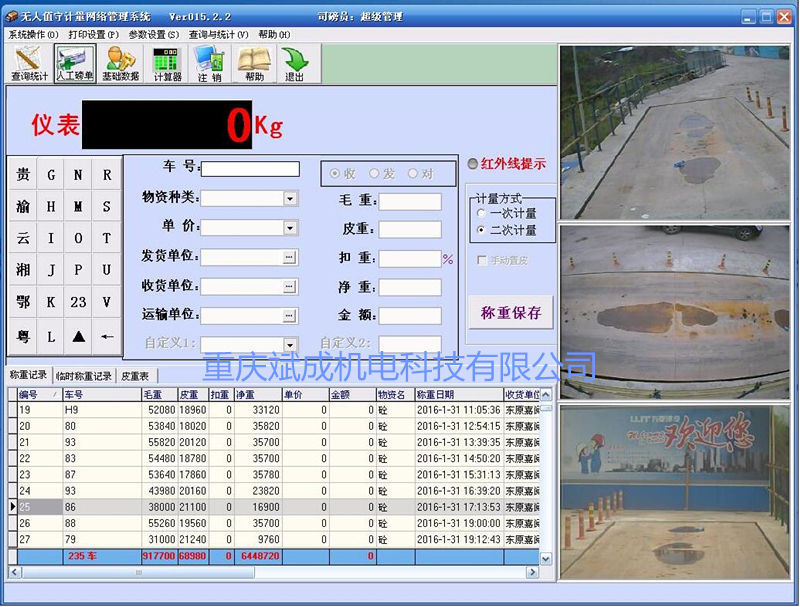
Task: Open the 系统操作(O) menu
Action: (33, 35)
